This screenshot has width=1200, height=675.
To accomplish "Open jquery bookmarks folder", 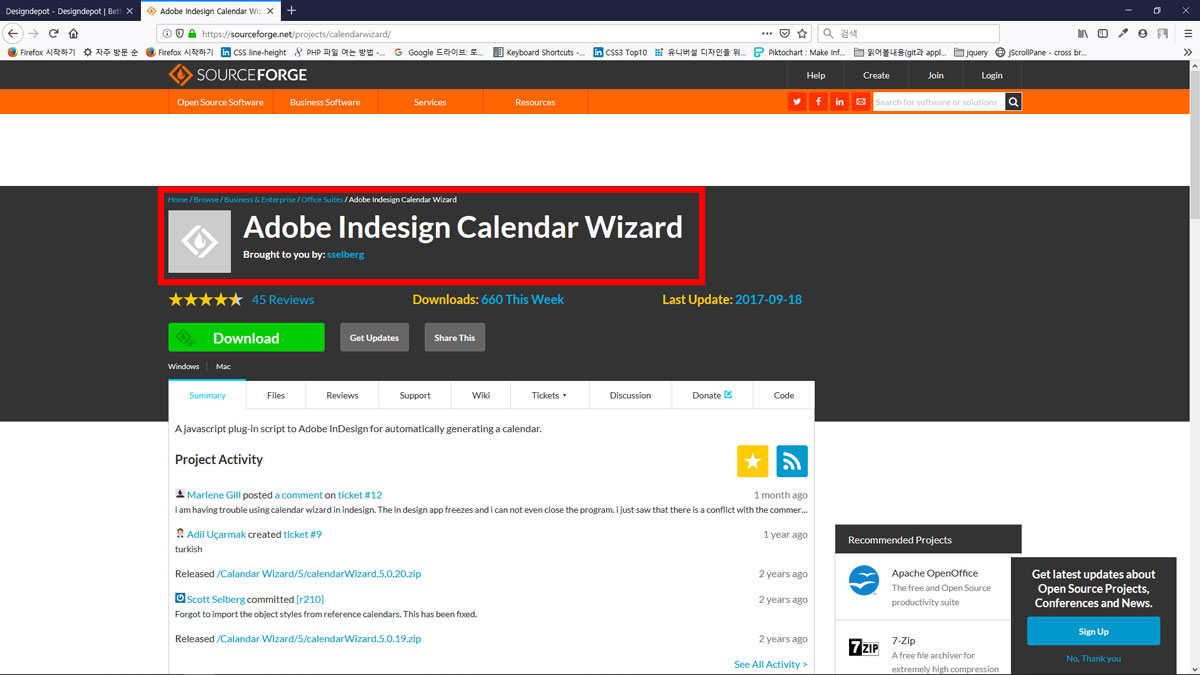I will click(971, 52).
